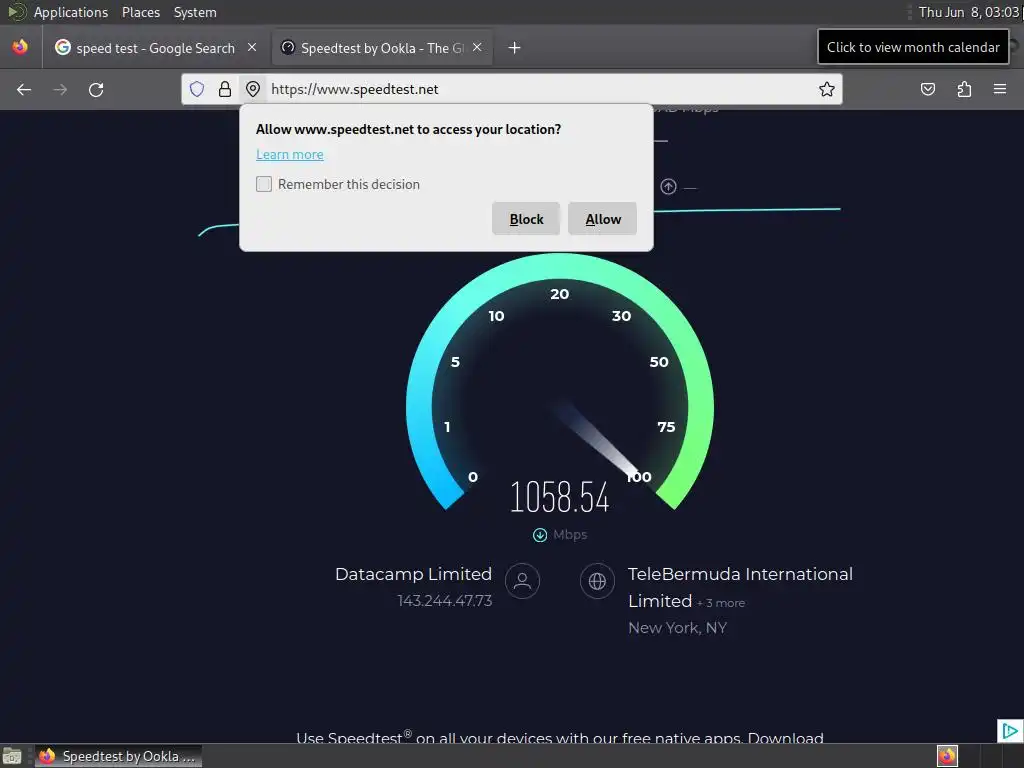Open a new tab with the plus icon
This screenshot has height=768, width=1024.
point(515,48)
